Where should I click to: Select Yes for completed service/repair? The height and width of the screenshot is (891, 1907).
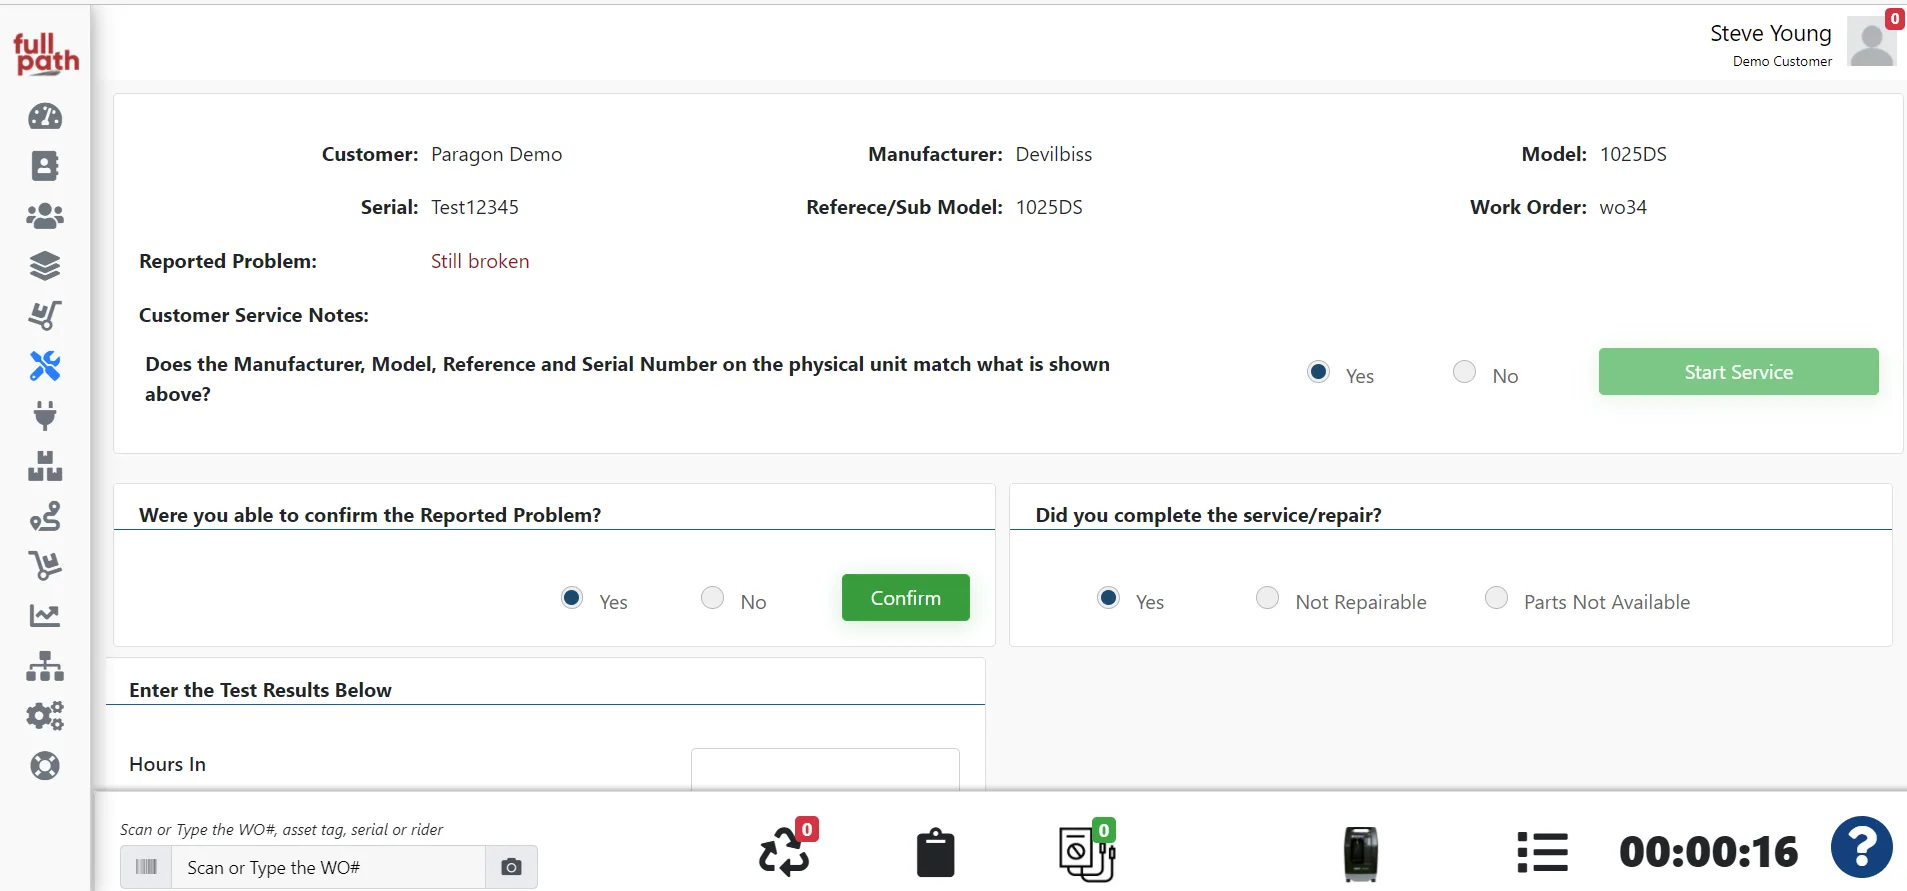click(1108, 598)
